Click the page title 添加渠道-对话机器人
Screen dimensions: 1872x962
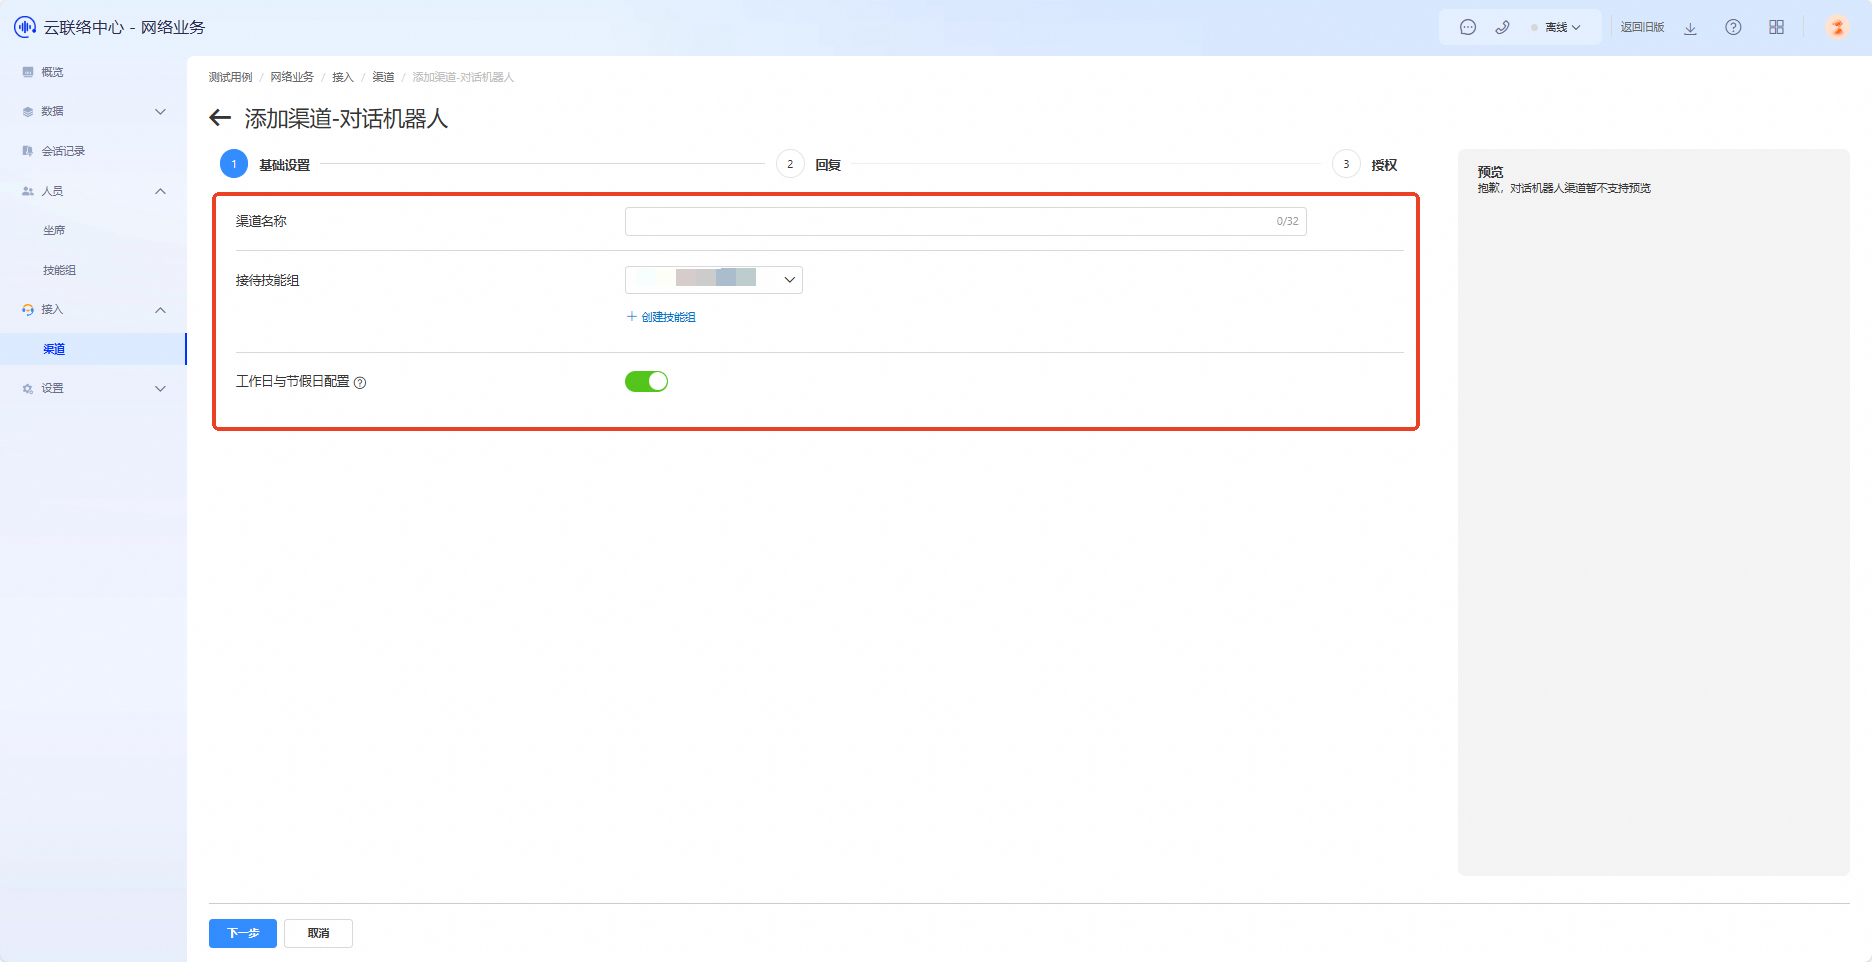pos(346,119)
